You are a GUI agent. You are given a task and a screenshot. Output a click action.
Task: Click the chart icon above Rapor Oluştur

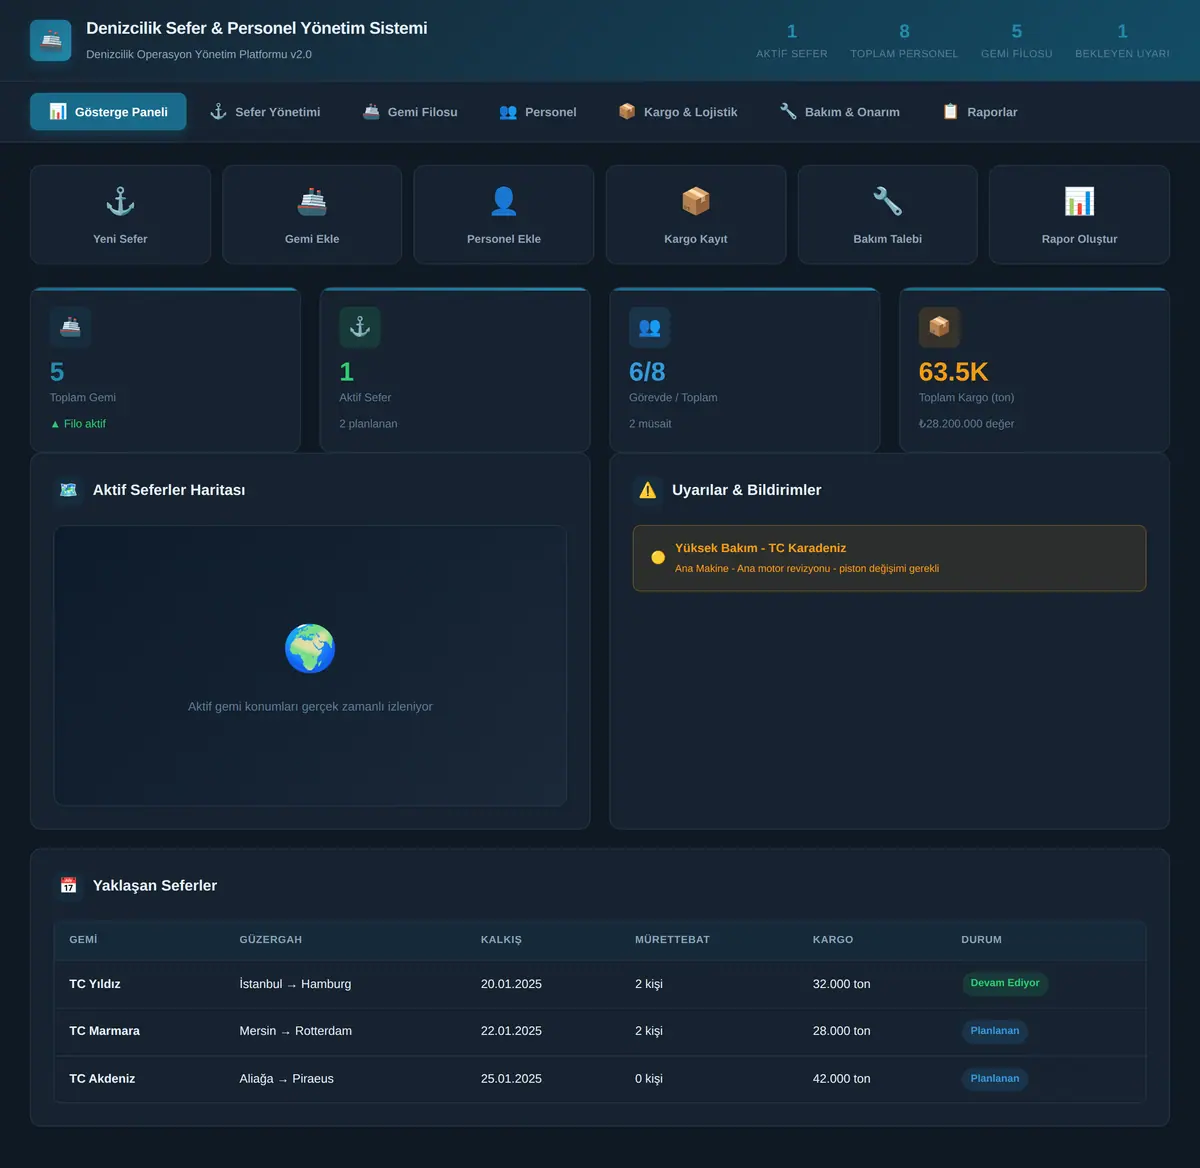coord(1079,202)
